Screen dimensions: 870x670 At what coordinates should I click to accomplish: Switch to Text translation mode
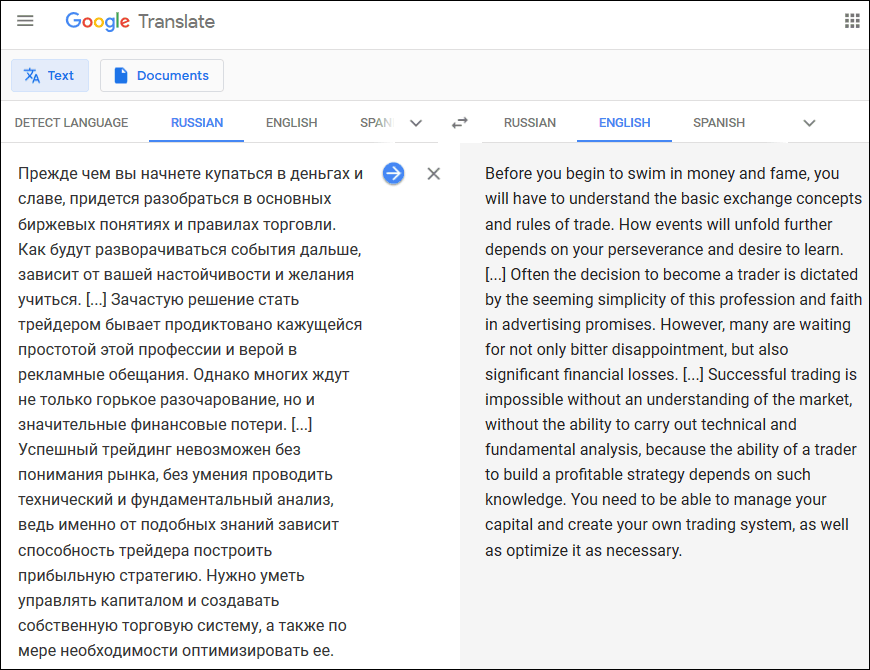point(50,75)
